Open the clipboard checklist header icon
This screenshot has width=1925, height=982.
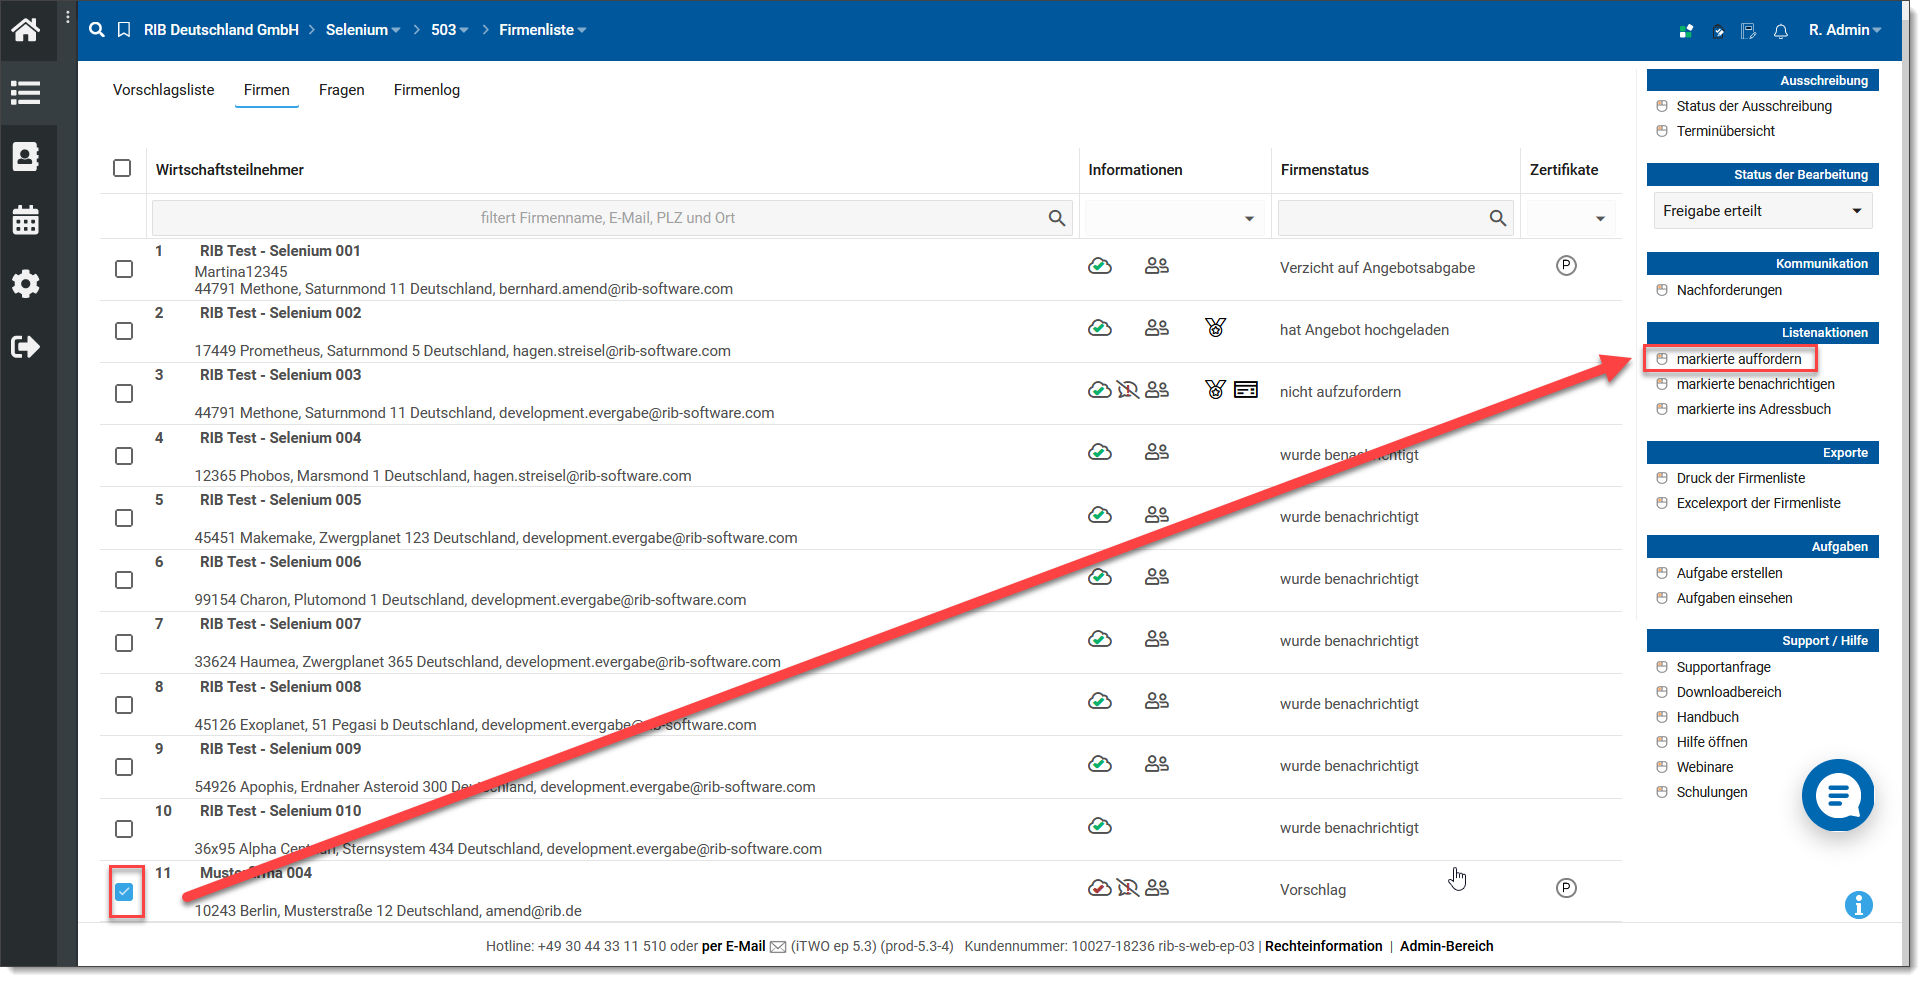pyautogui.click(x=1718, y=31)
